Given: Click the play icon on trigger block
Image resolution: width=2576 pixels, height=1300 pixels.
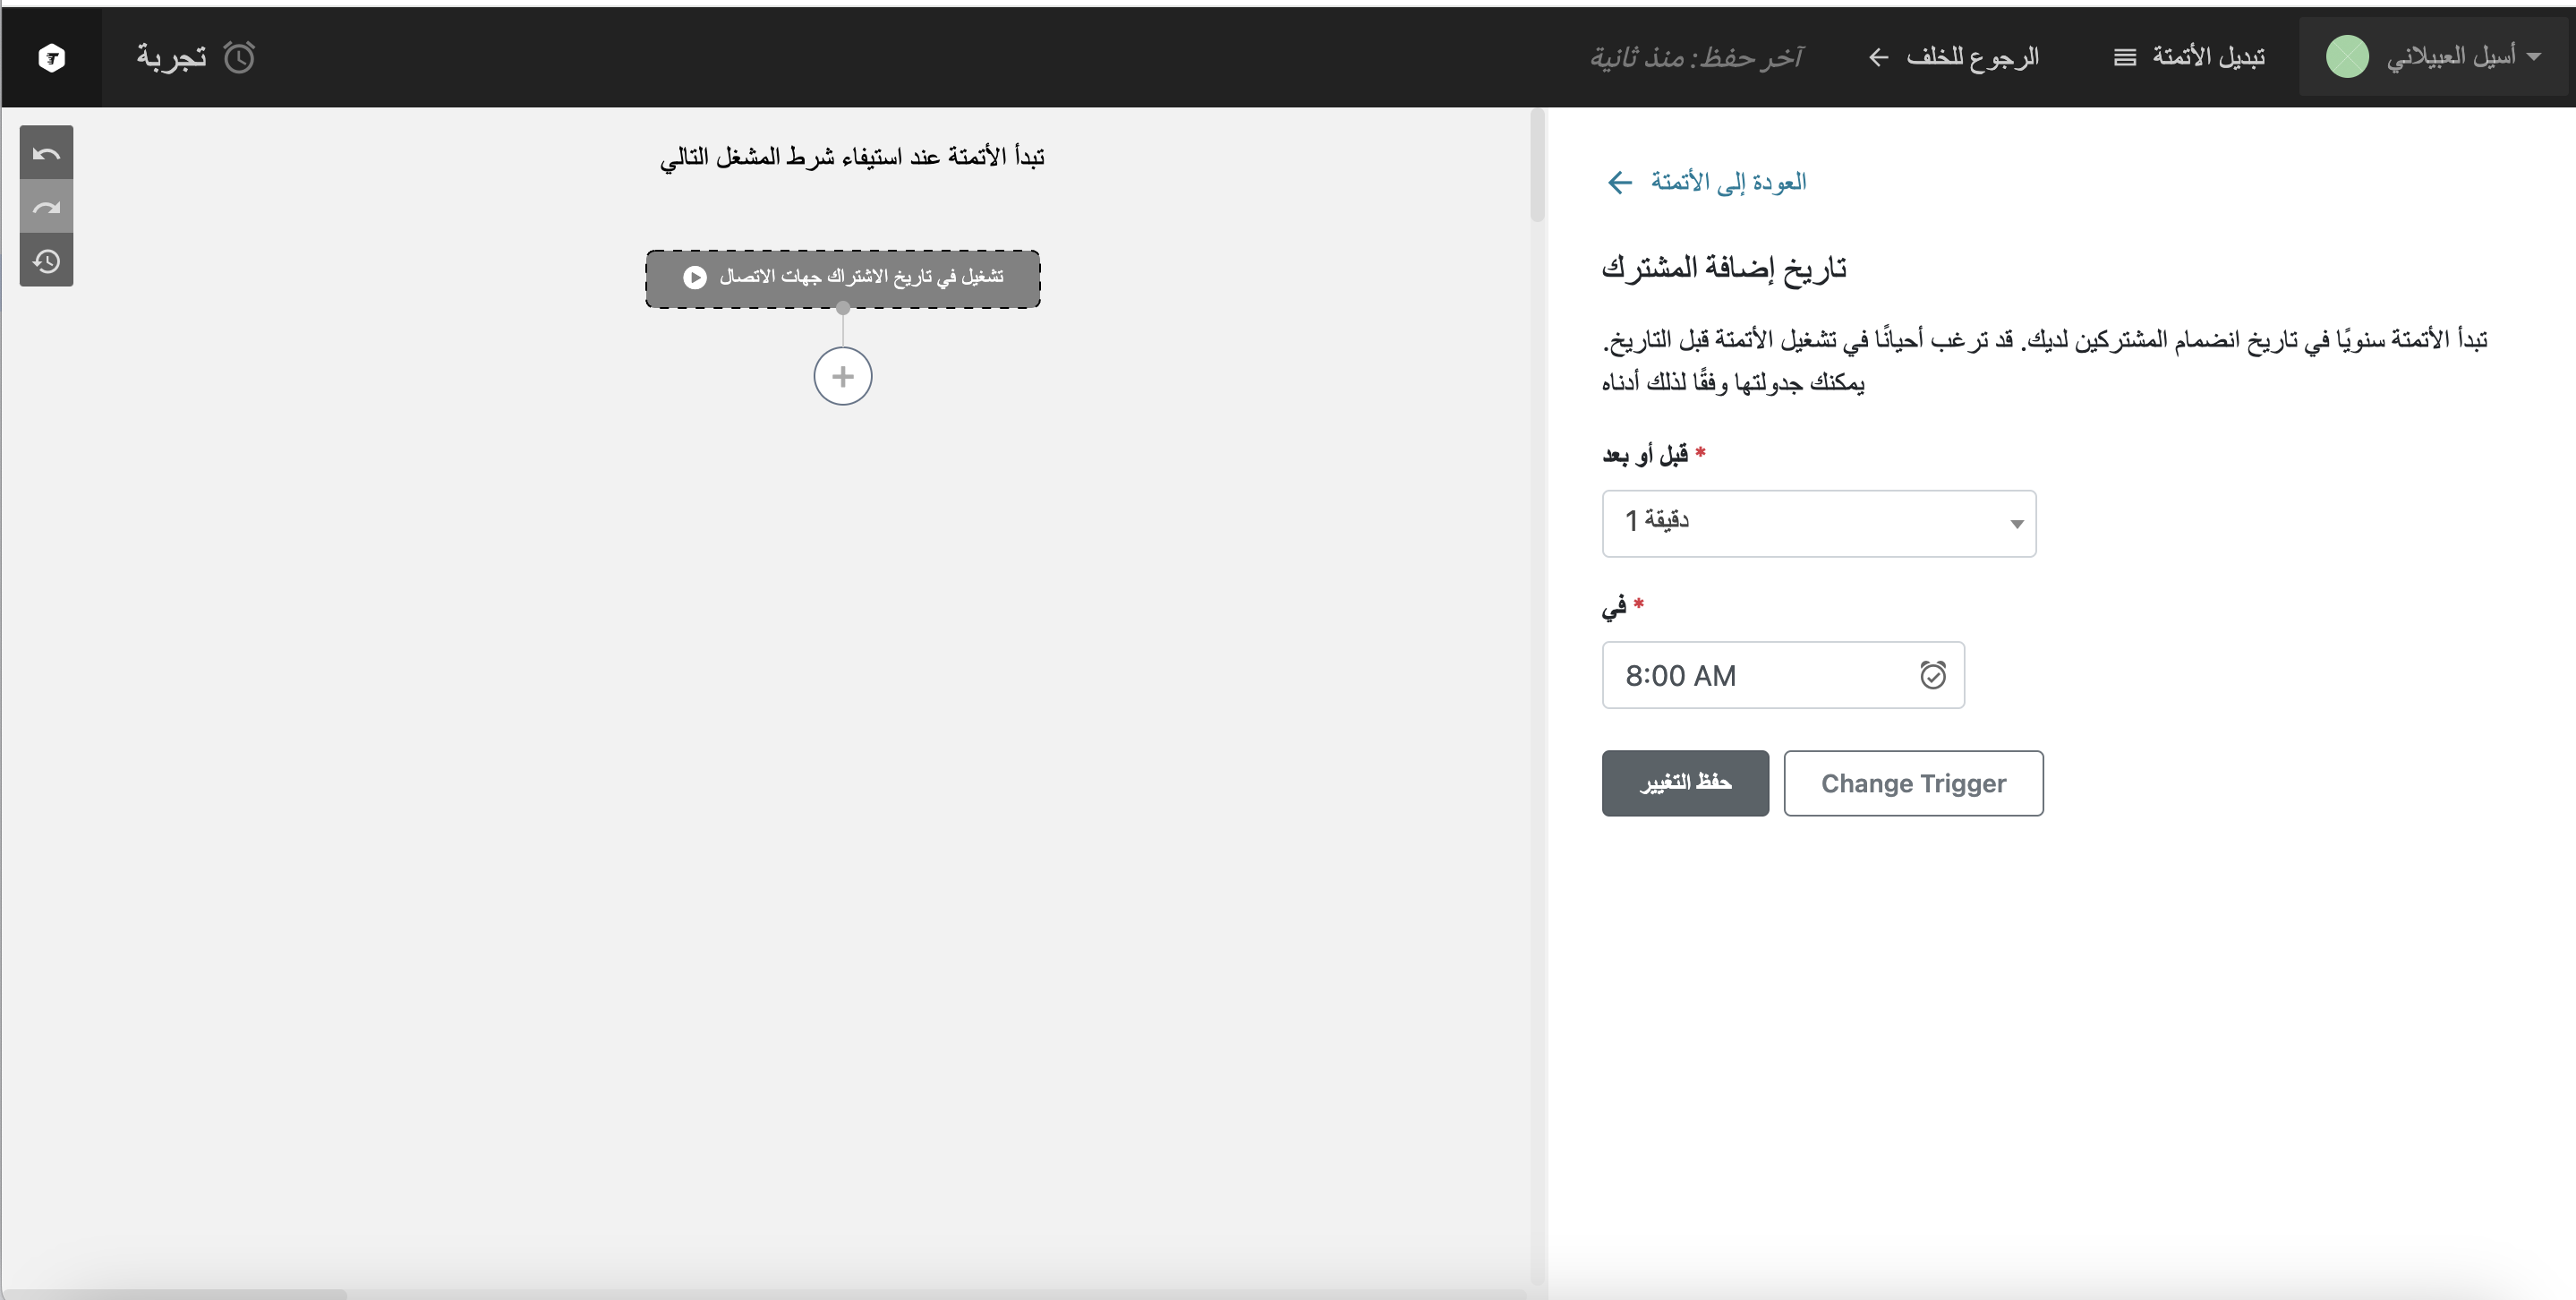Looking at the screenshot, I should pos(694,277).
